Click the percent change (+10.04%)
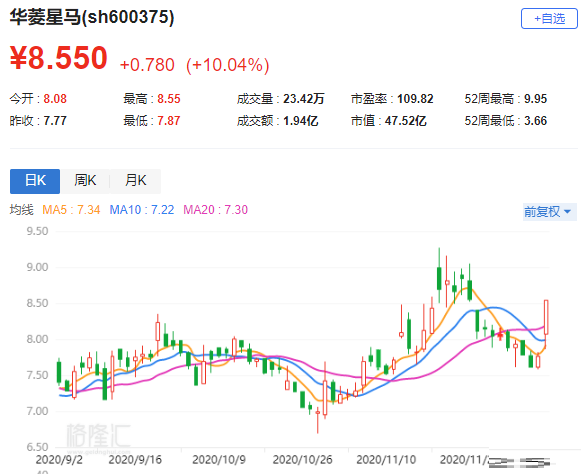This screenshot has width=583, height=474. [228, 65]
